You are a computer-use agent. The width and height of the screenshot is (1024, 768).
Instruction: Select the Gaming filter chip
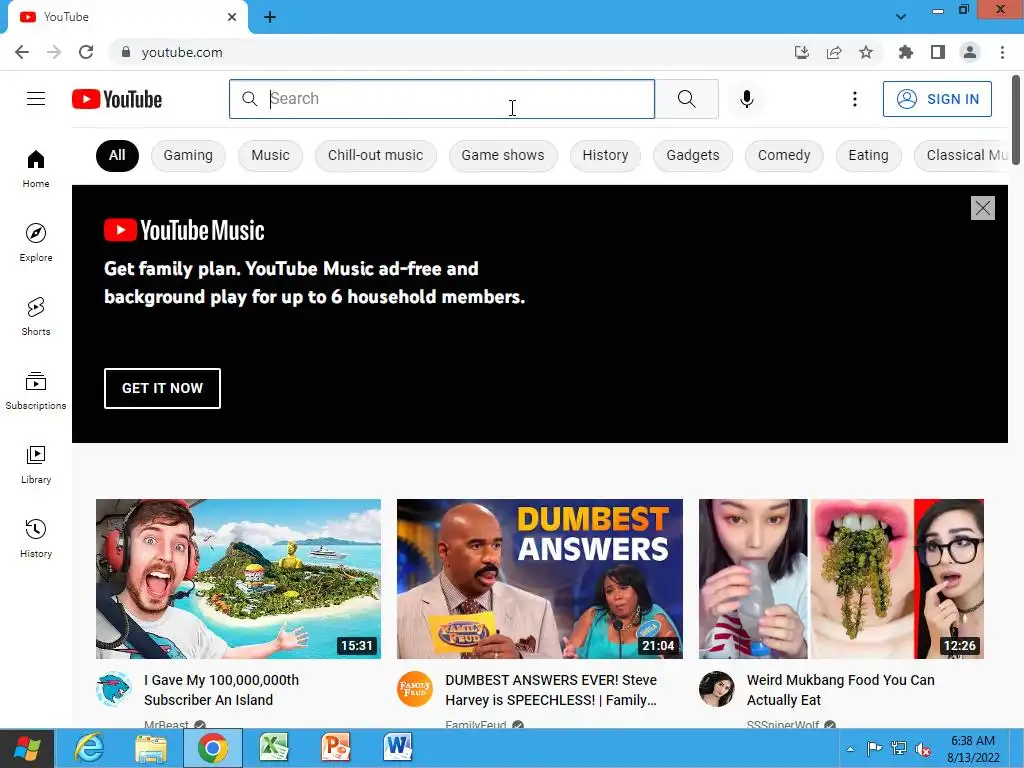188,155
